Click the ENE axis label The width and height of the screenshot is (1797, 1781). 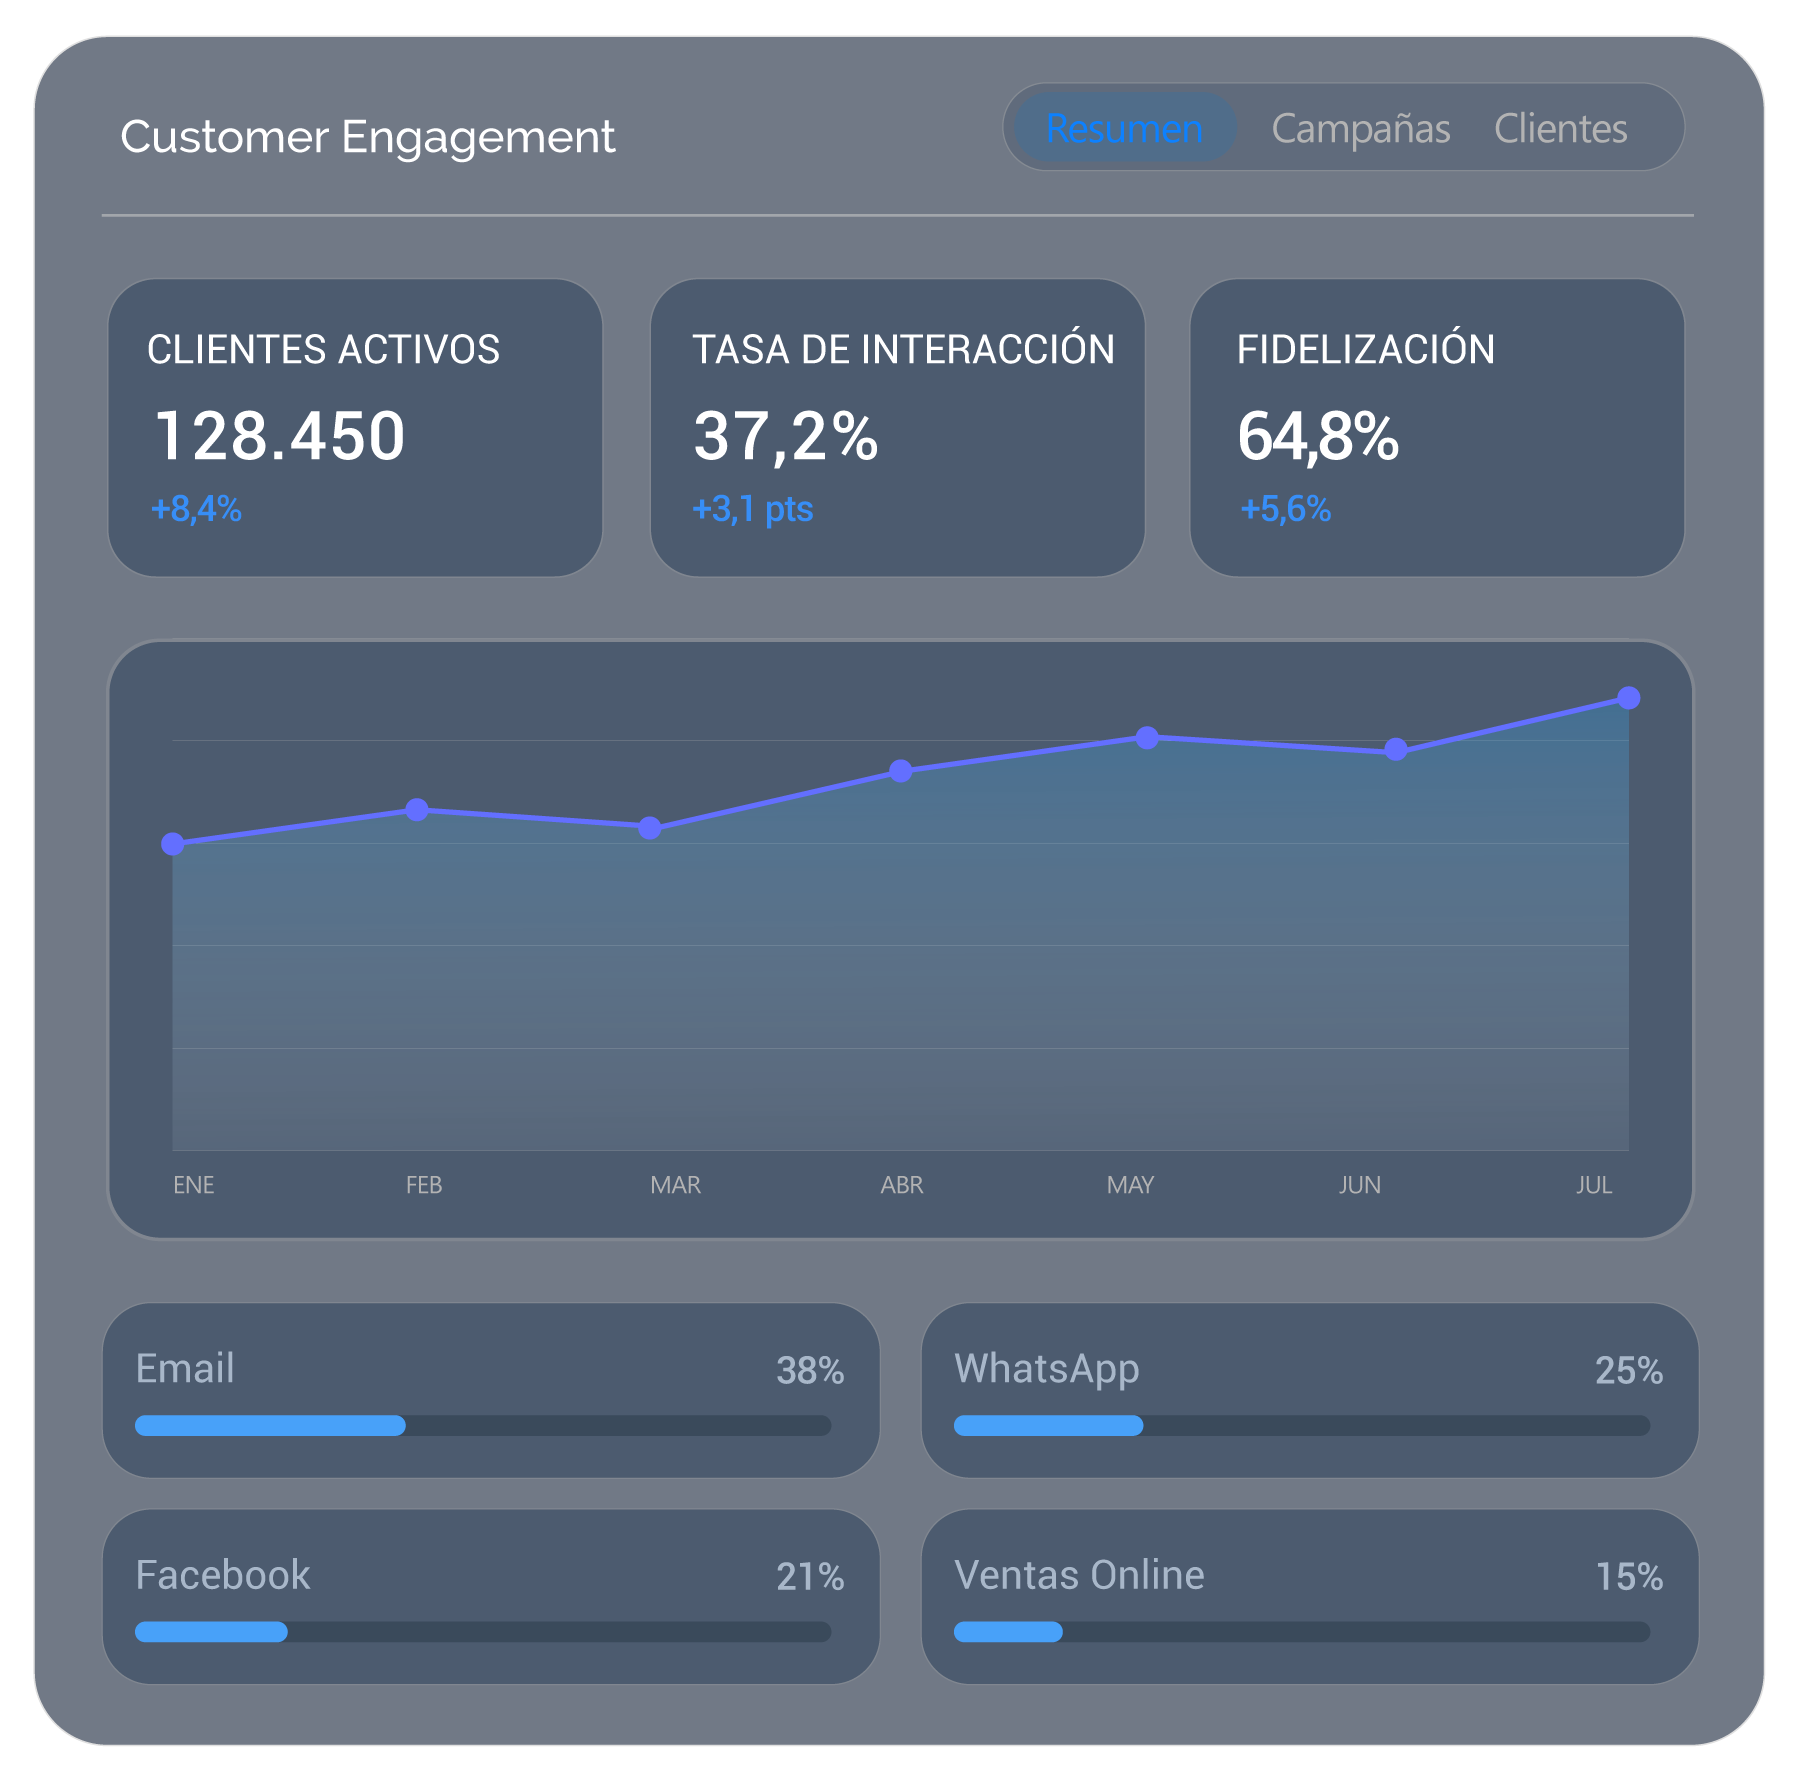(x=194, y=1185)
